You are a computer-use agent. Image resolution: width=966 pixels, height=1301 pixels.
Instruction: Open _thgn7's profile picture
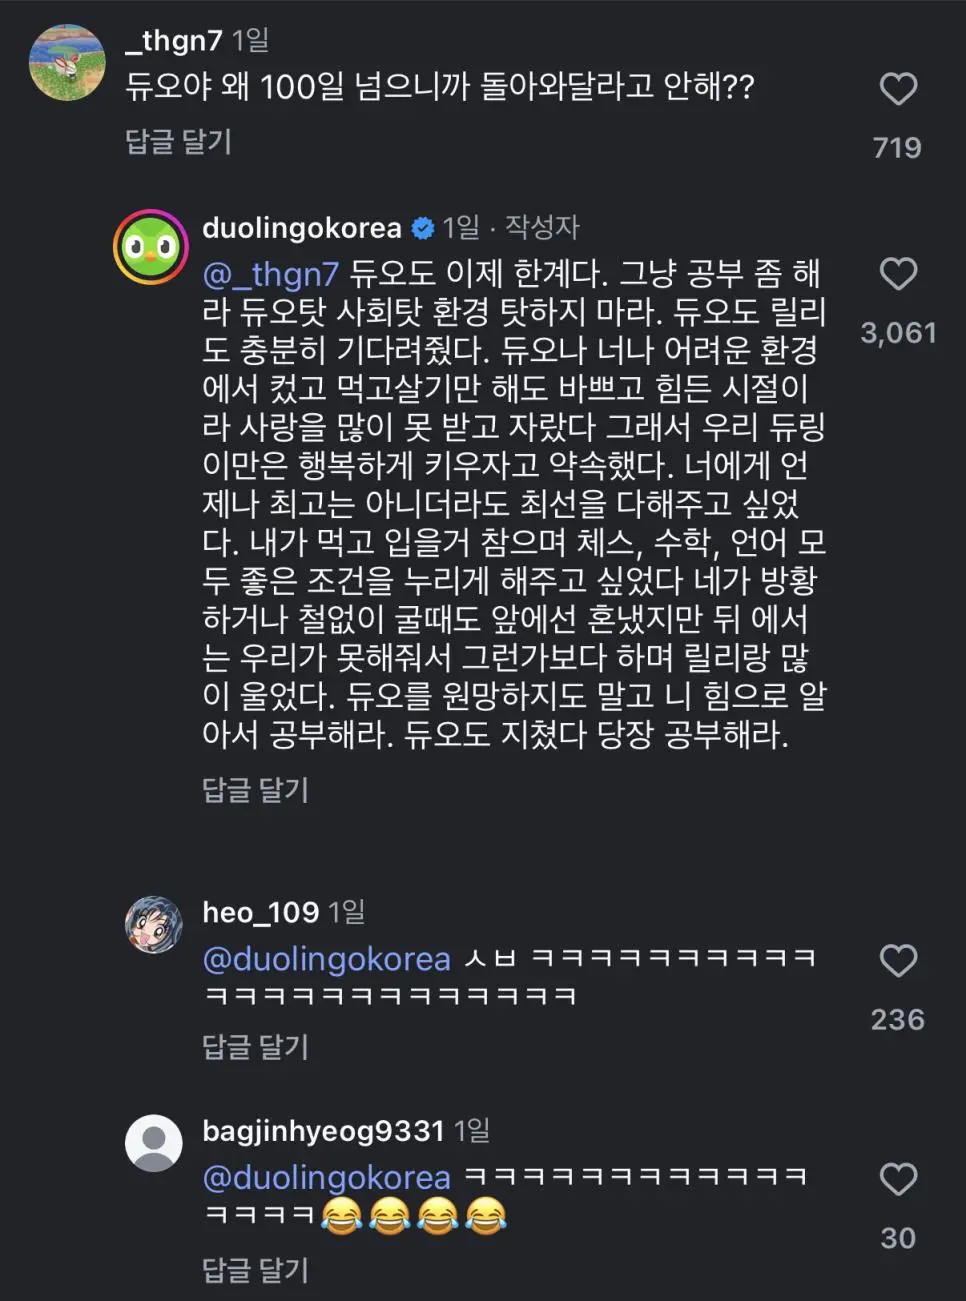[x=67, y=63]
